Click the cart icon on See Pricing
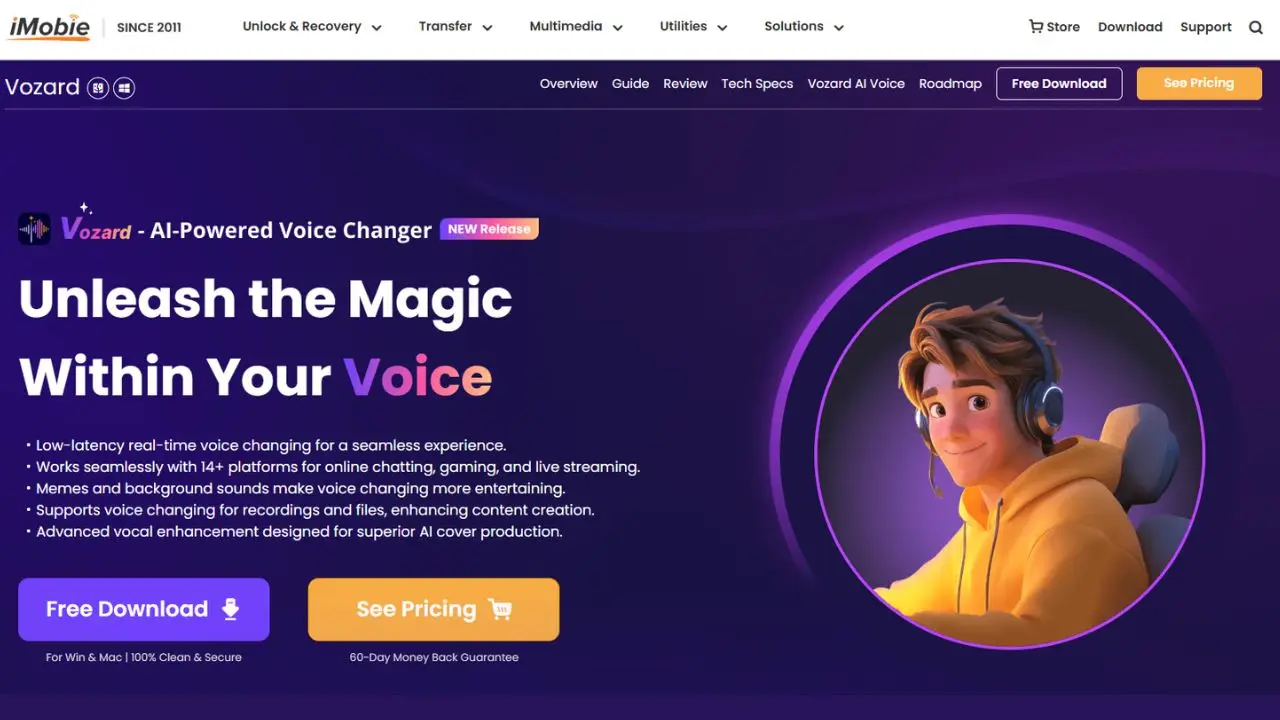Viewport: 1280px width, 720px height. pos(499,609)
